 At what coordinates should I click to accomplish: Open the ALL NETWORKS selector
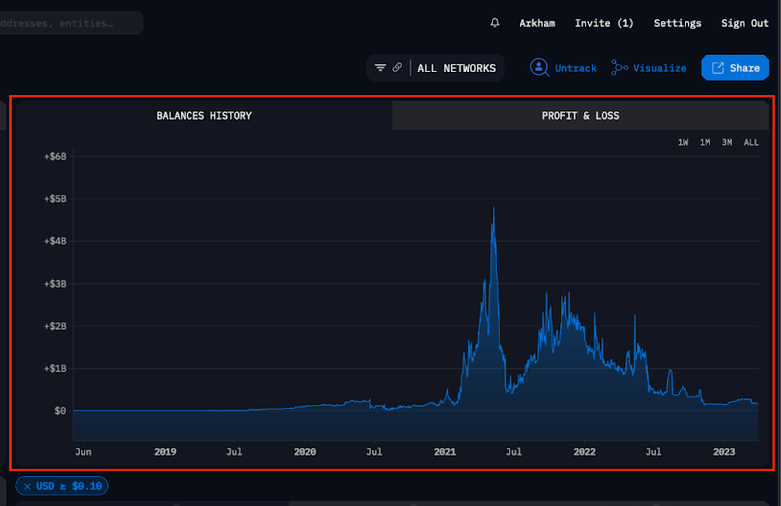point(456,68)
